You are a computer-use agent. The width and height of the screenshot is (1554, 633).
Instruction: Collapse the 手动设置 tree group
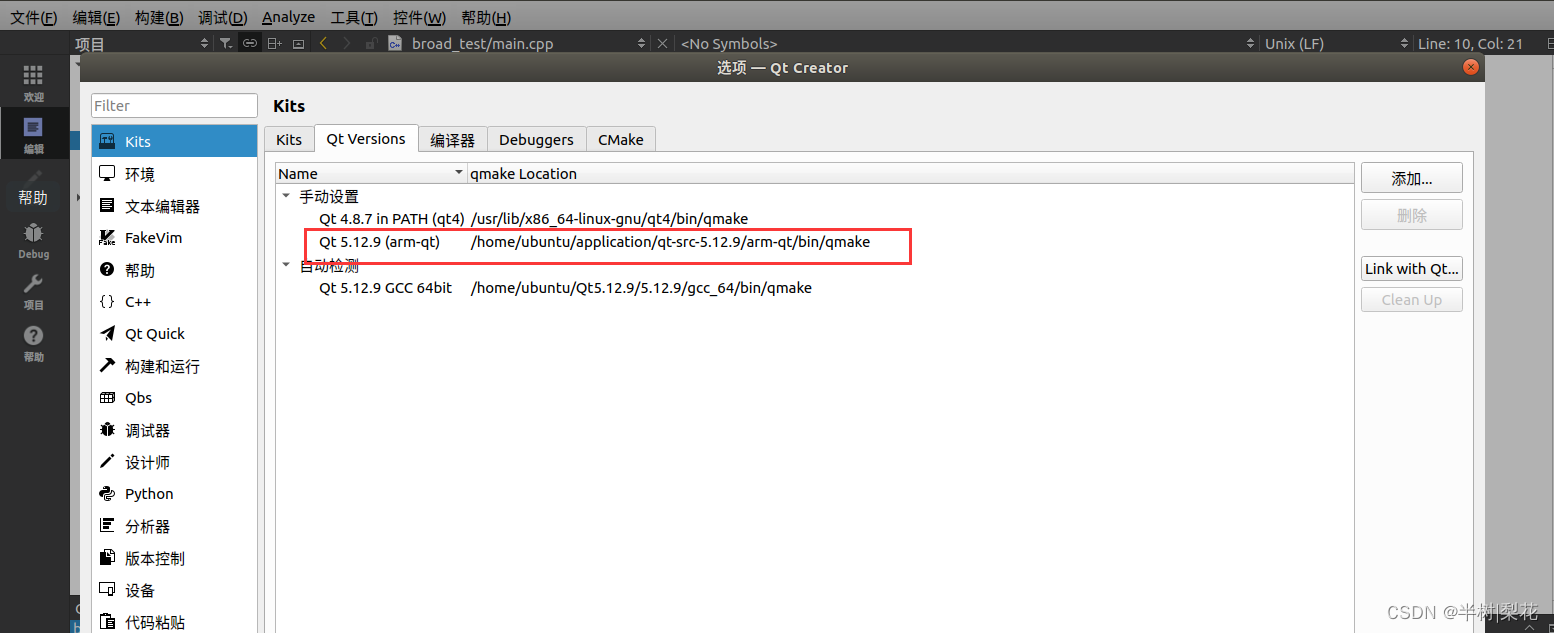(286, 196)
